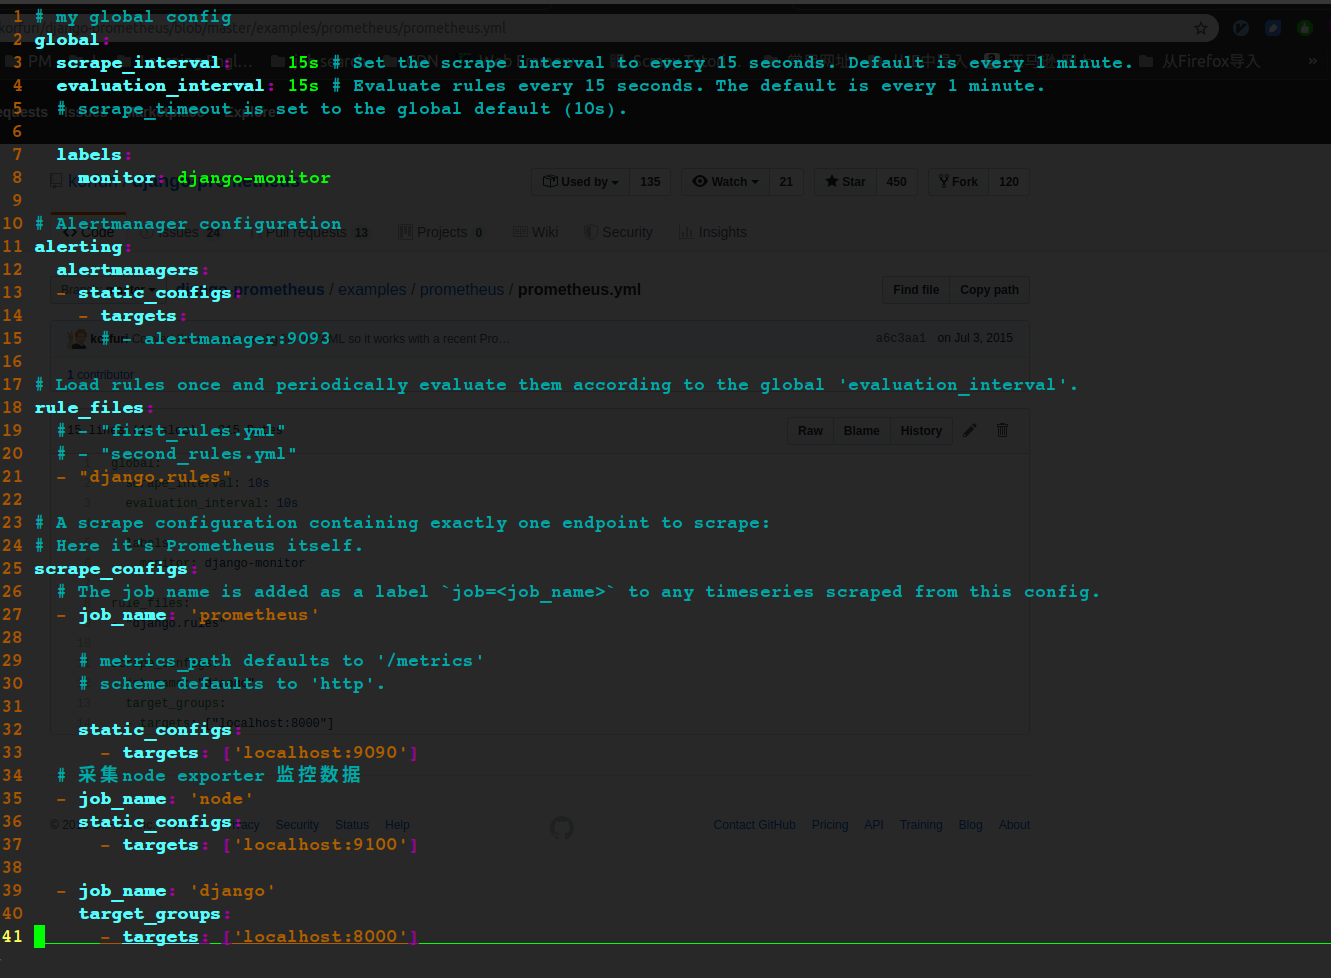Star the django-monitor repository
This screenshot has height=978, width=1331.
(844, 181)
